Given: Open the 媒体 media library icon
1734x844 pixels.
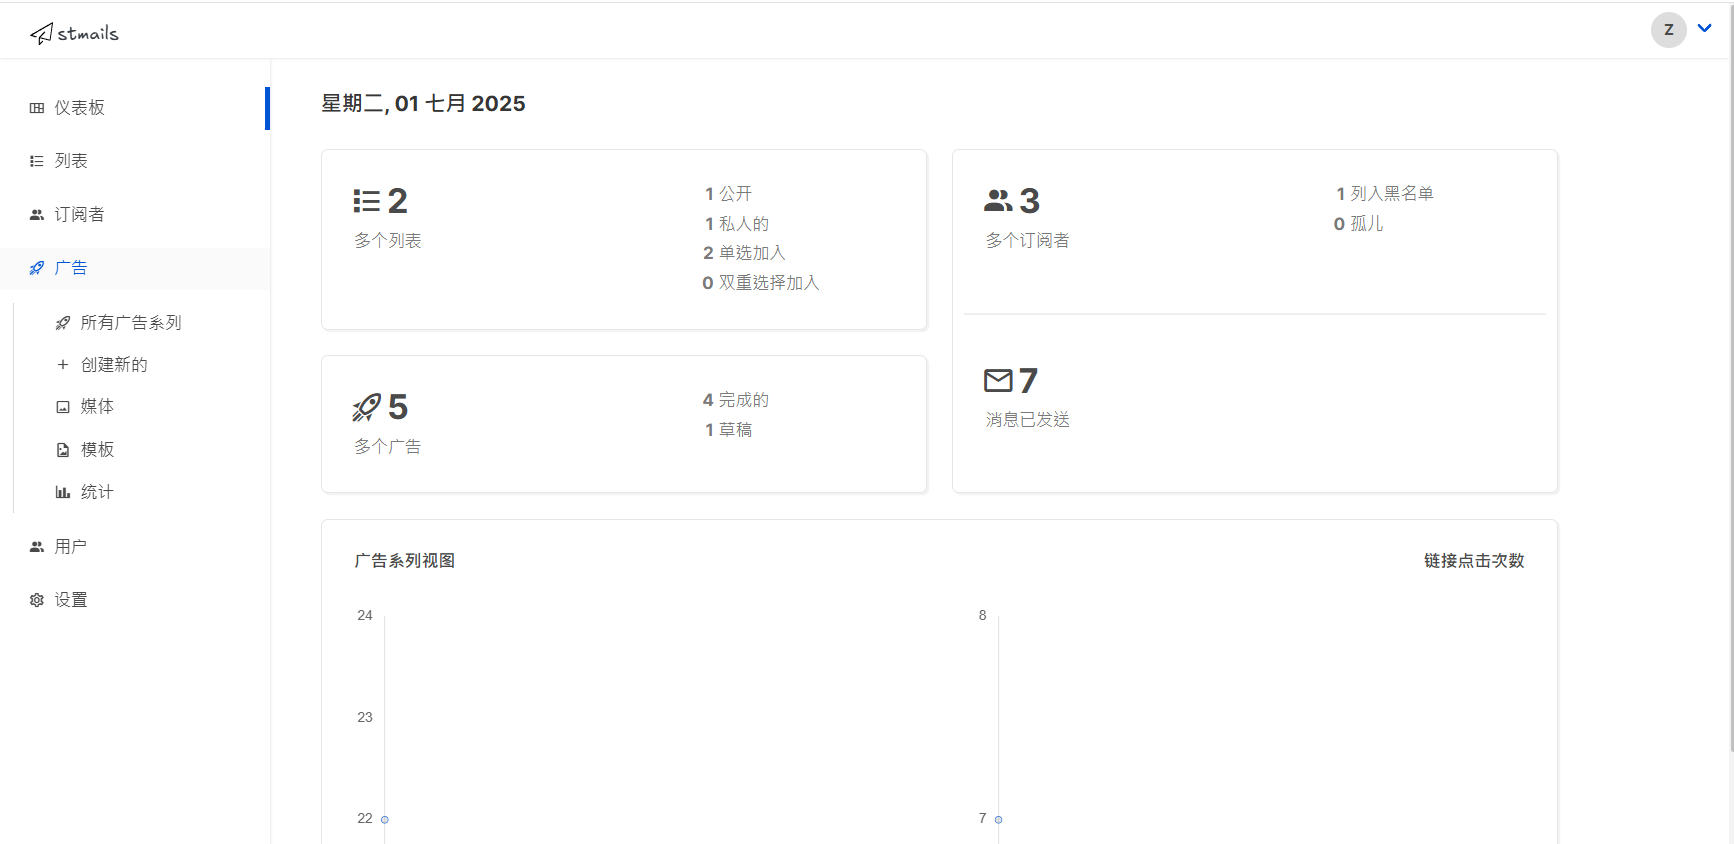Looking at the screenshot, I should pos(63,407).
